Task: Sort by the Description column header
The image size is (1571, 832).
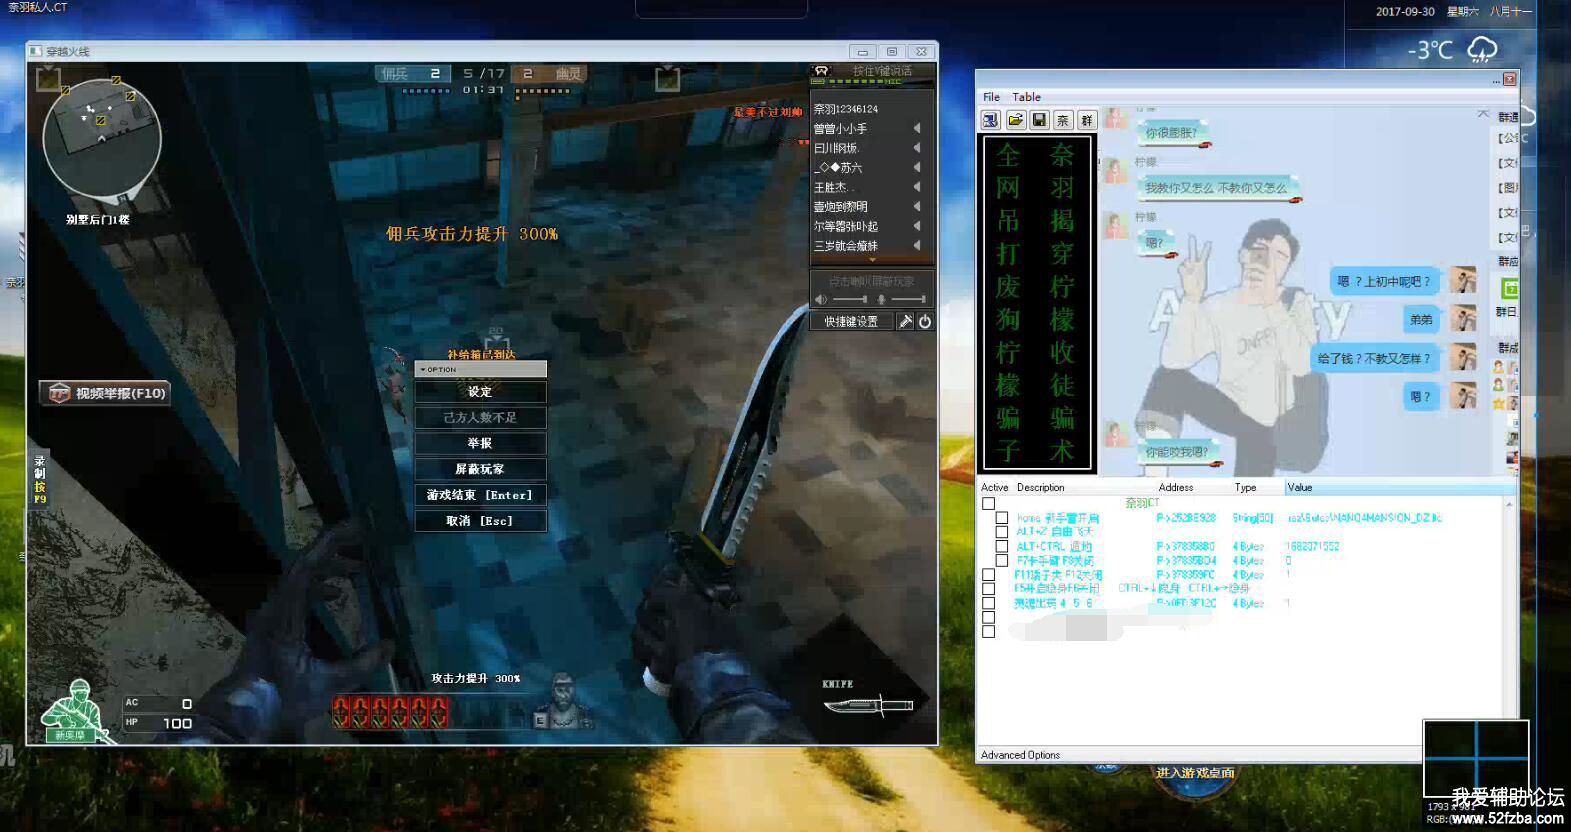Action: (1041, 487)
